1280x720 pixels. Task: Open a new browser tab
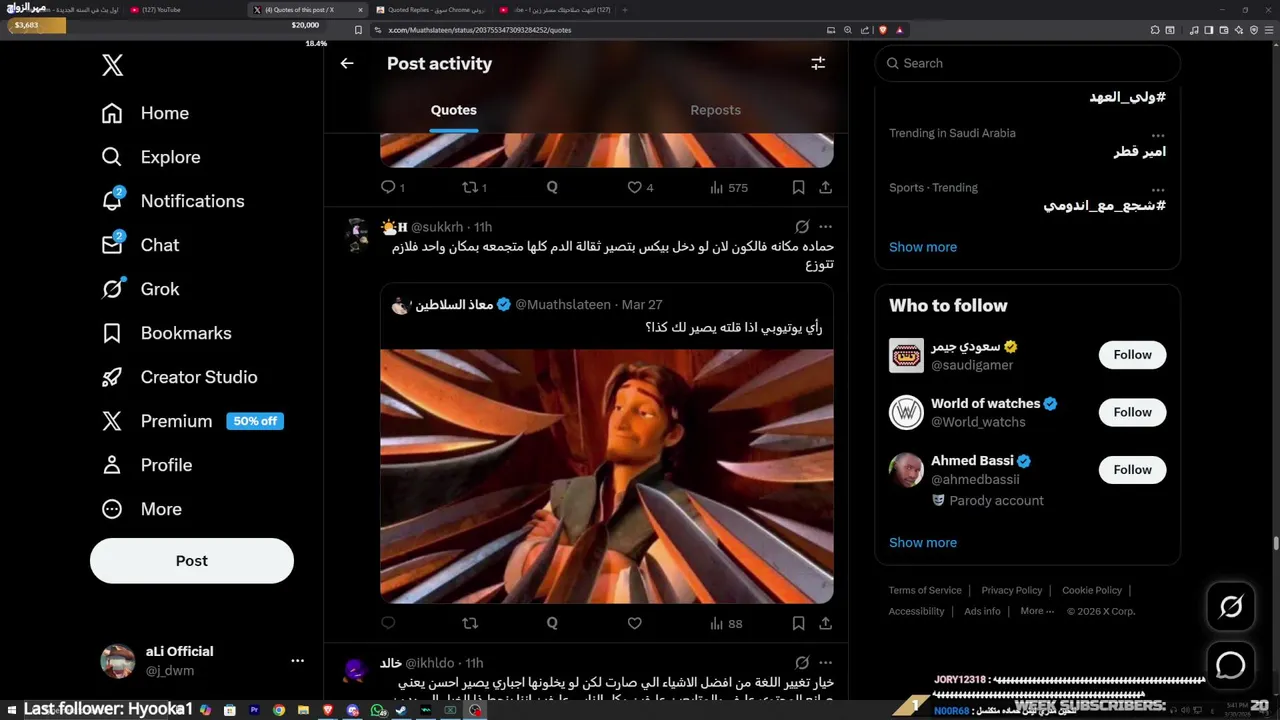pyautogui.click(x=625, y=10)
